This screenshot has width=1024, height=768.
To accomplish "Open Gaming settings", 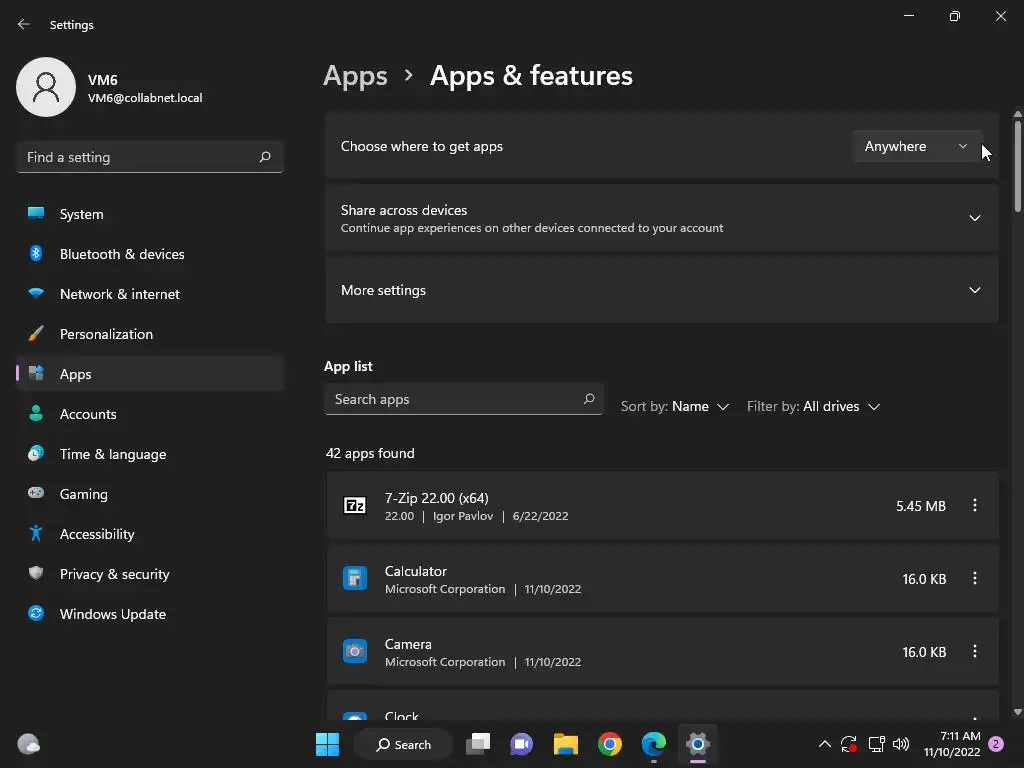I will click(x=150, y=494).
